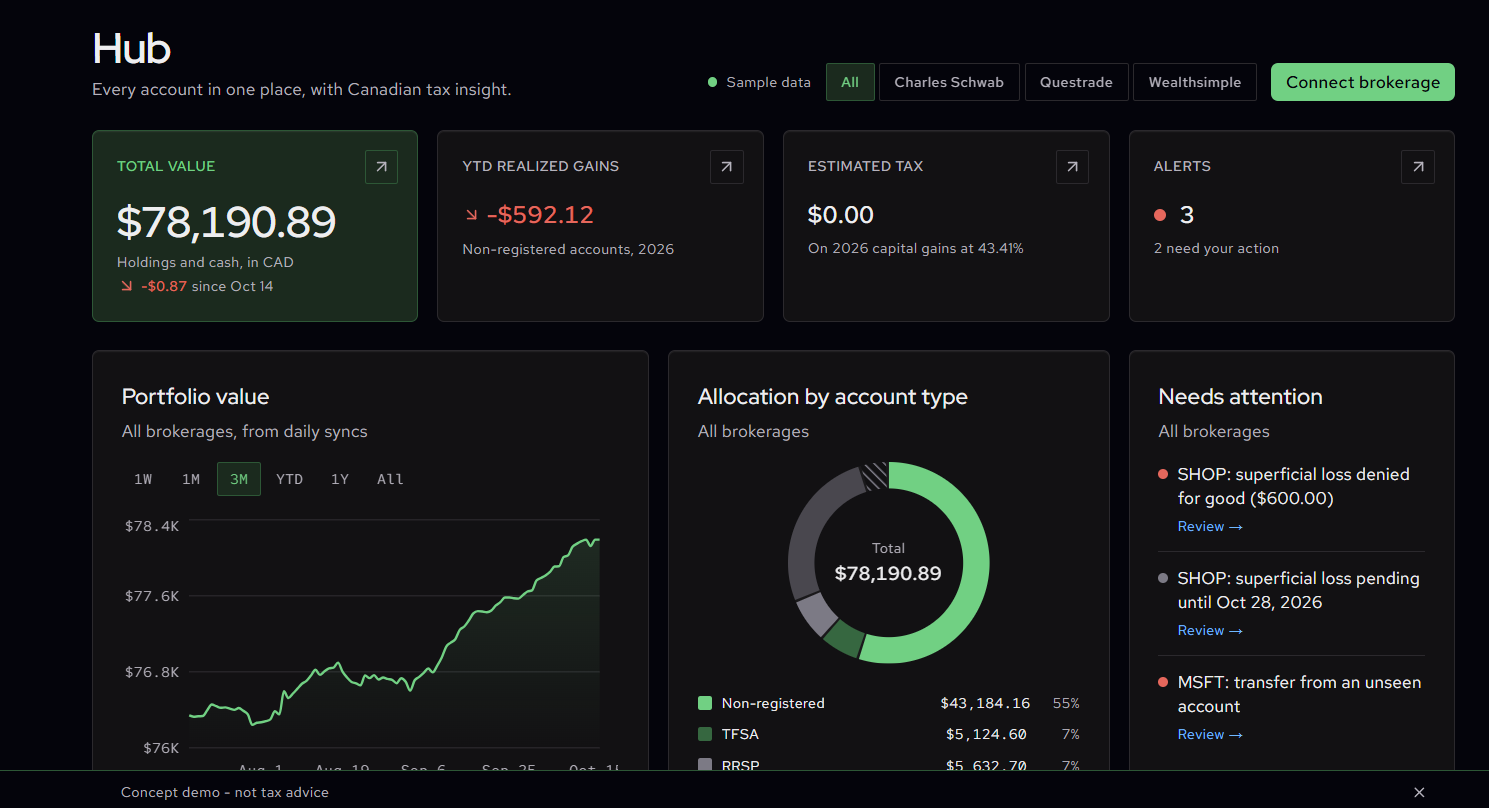Screen dimensions: 1489x808
Task: Click the donut chart total value
Action: click(x=888, y=574)
